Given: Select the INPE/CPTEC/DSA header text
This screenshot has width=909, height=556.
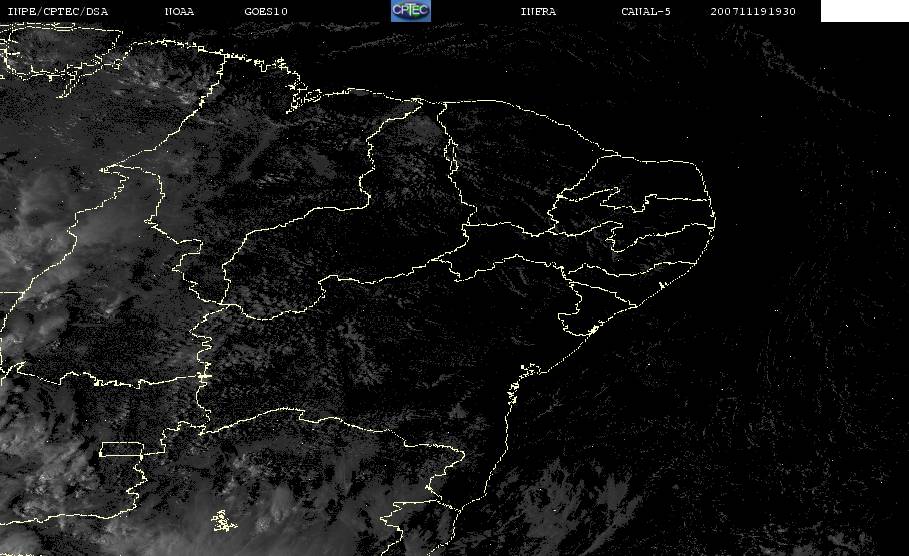Looking at the screenshot, I should [58, 12].
